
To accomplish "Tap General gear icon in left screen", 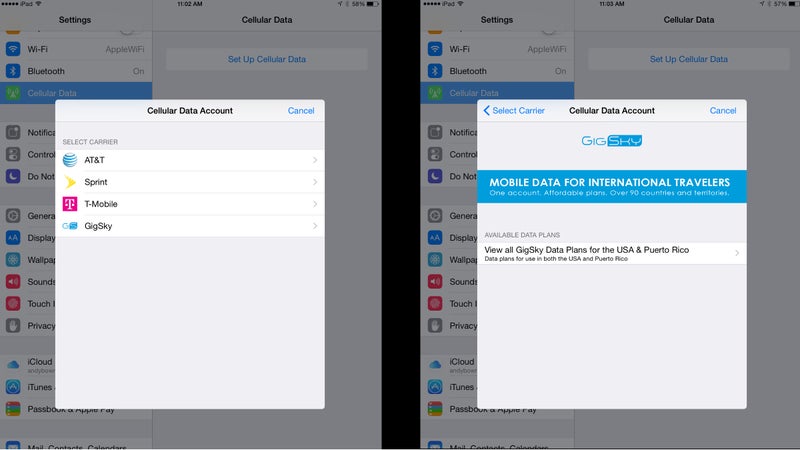I will pos(13,216).
